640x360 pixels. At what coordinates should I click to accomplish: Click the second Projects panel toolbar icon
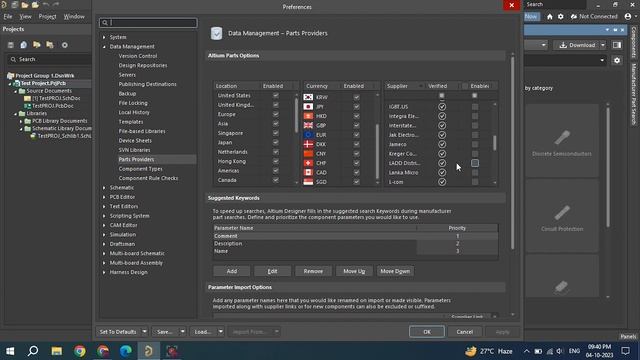click(24, 45)
